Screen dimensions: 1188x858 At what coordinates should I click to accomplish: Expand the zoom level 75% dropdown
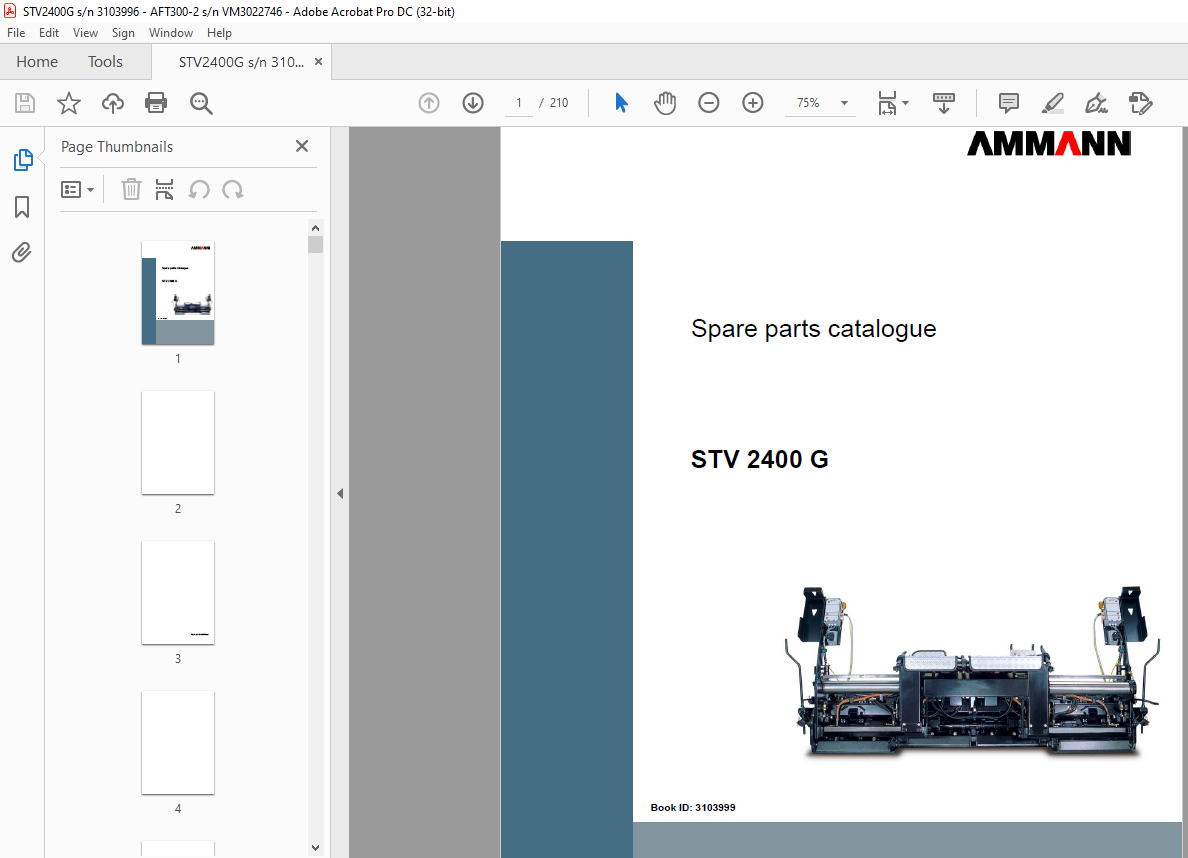(844, 103)
